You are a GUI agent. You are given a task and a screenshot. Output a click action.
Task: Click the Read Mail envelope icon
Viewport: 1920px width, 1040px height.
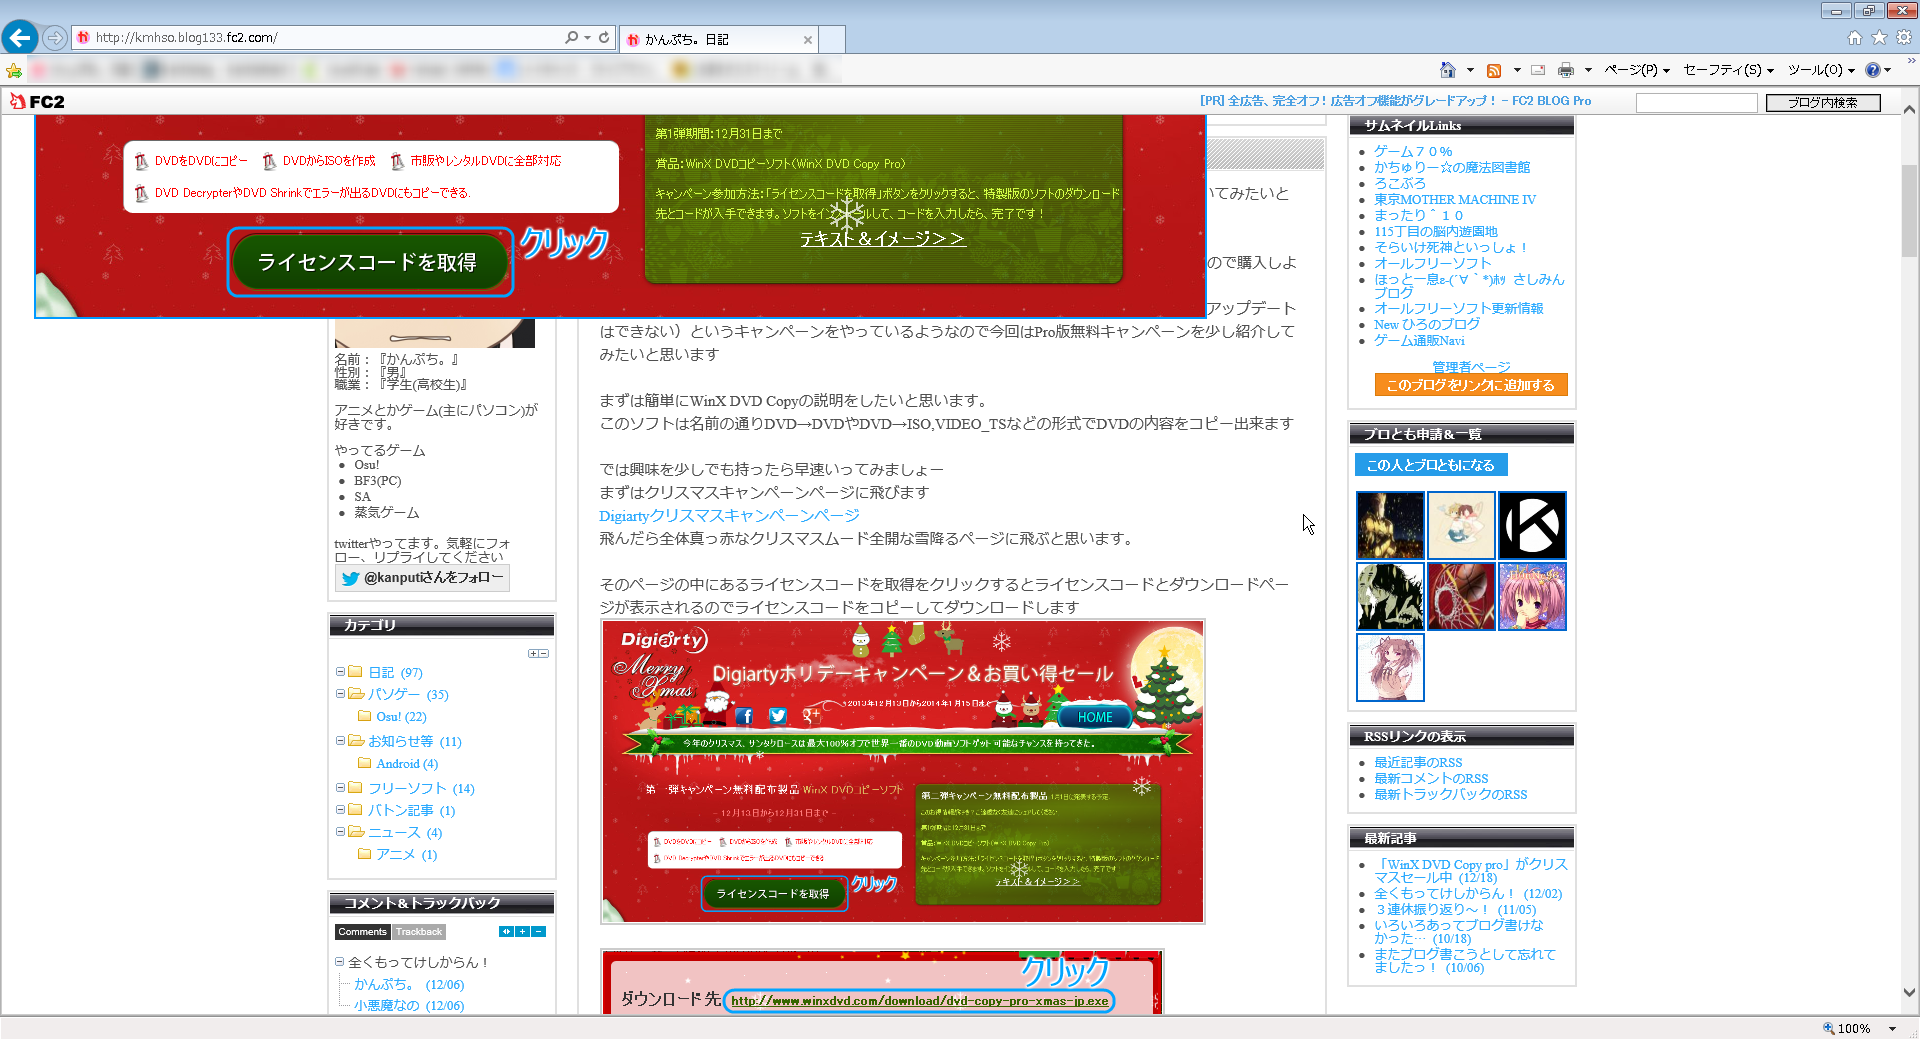(x=1538, y=70)
